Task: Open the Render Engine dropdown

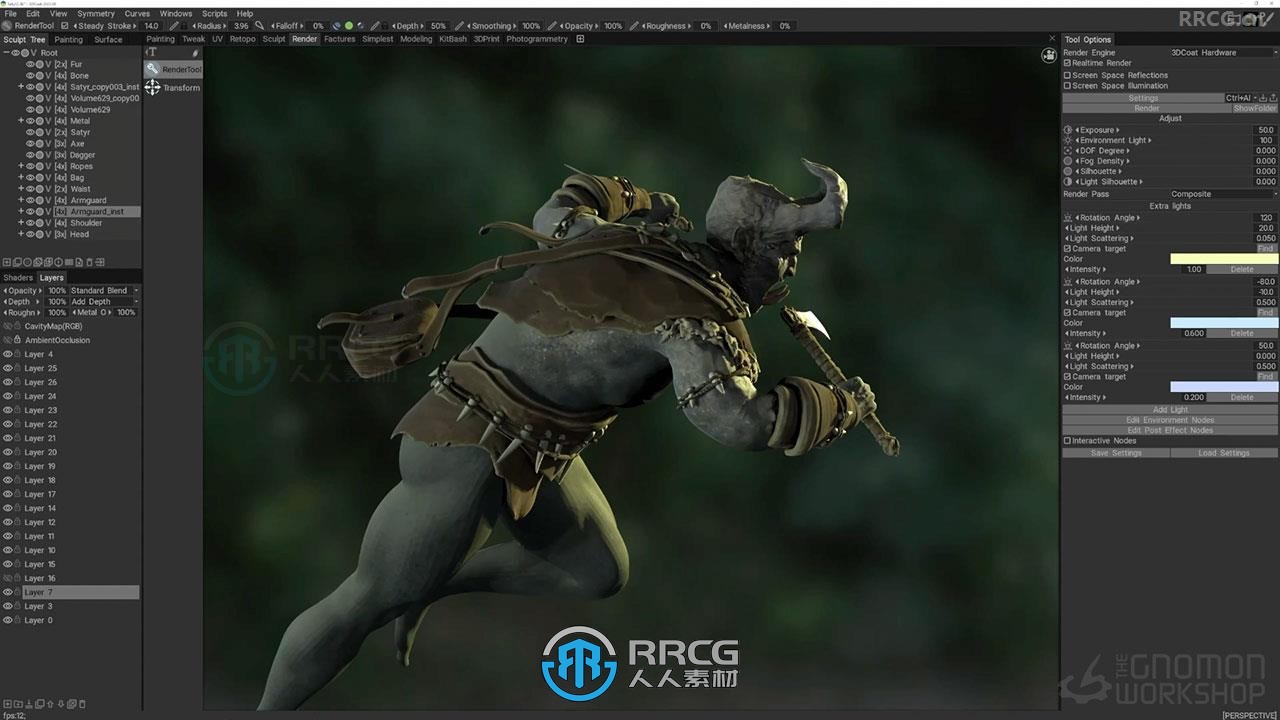Action: click(1223, 52)
